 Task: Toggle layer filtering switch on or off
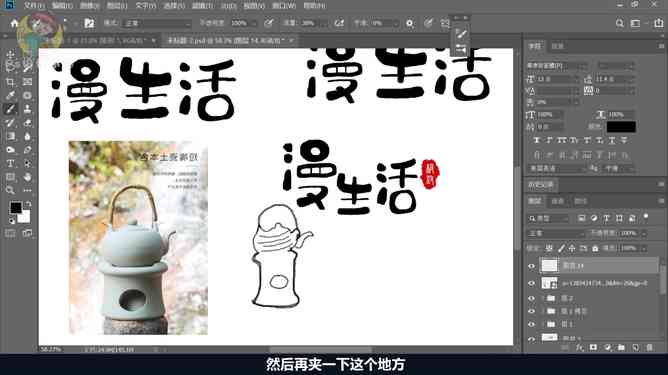coord(646,217)
